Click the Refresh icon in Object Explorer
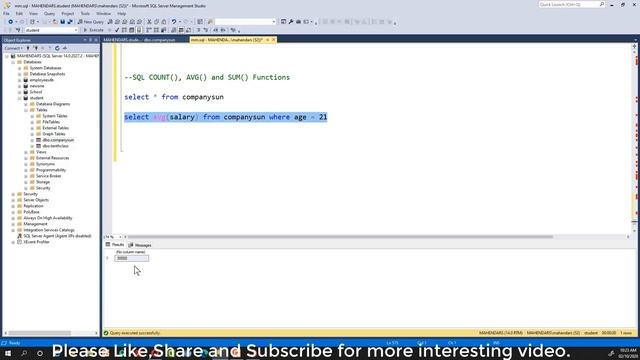The height and width of the screenshot is (360, 640). click(x=57, y=48)
